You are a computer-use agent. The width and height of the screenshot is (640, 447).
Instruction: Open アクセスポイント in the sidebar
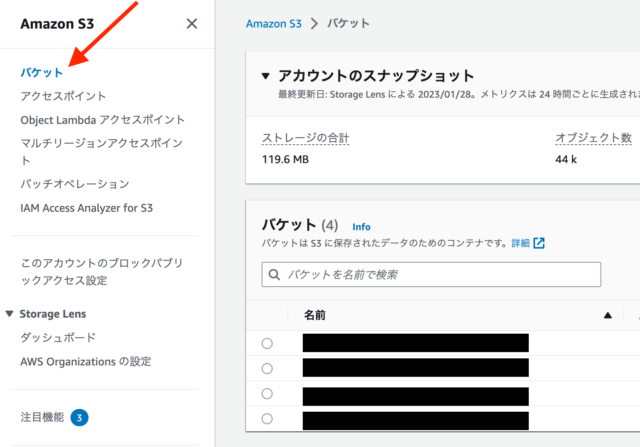(x=63, y=96)
